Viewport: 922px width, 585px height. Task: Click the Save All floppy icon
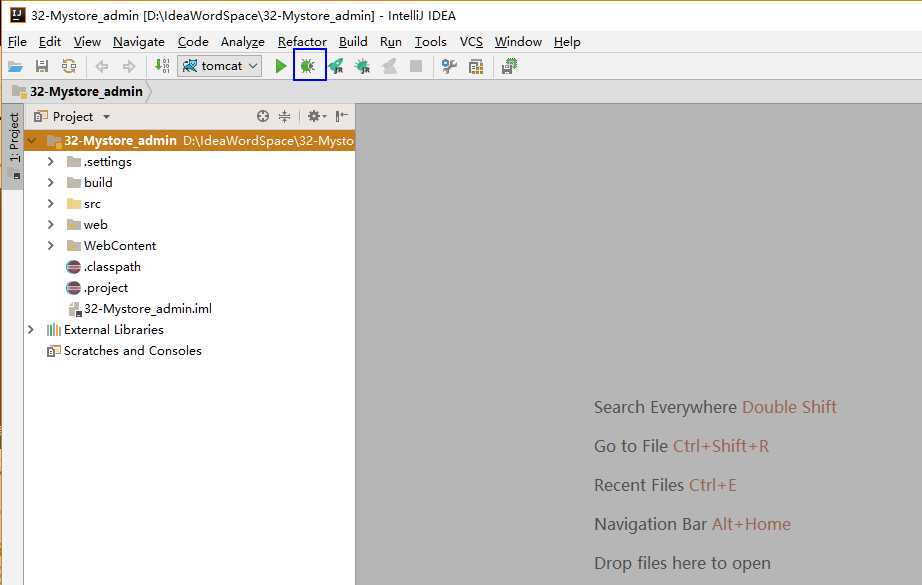pyautogui.click(x=42, y=66)
